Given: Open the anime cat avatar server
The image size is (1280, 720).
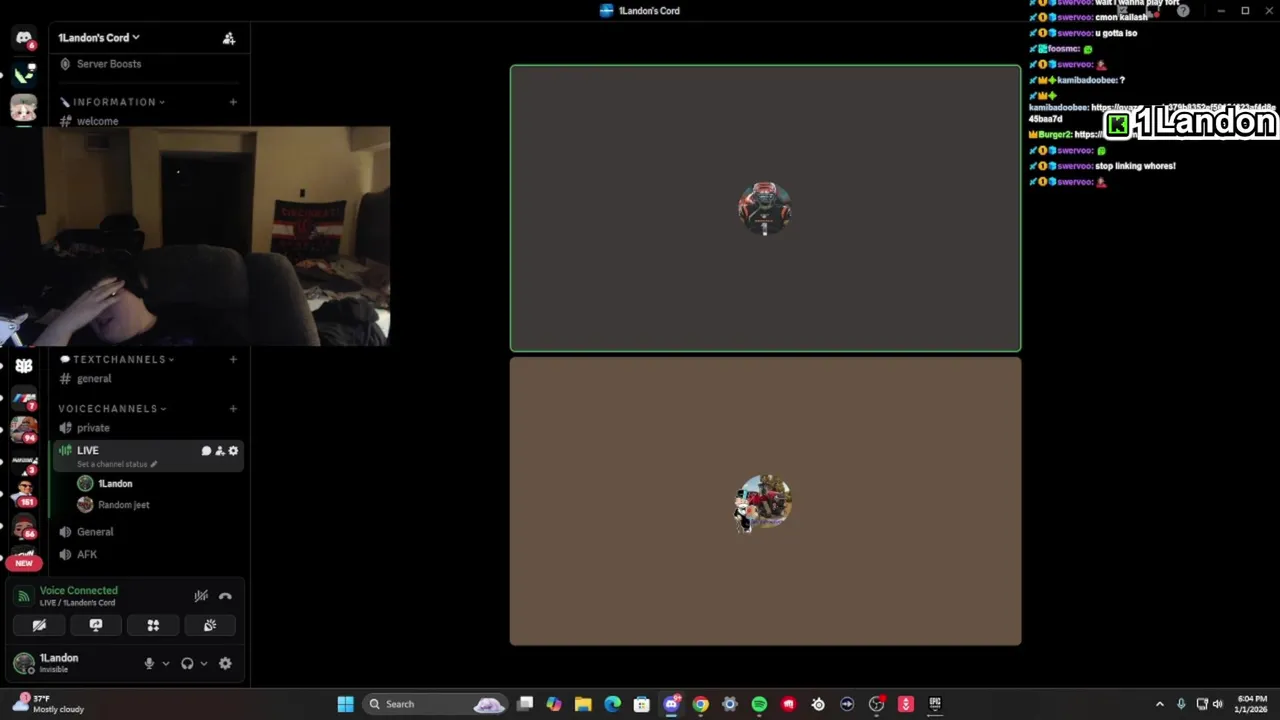Looking at the screenshot, I should 24,107.
